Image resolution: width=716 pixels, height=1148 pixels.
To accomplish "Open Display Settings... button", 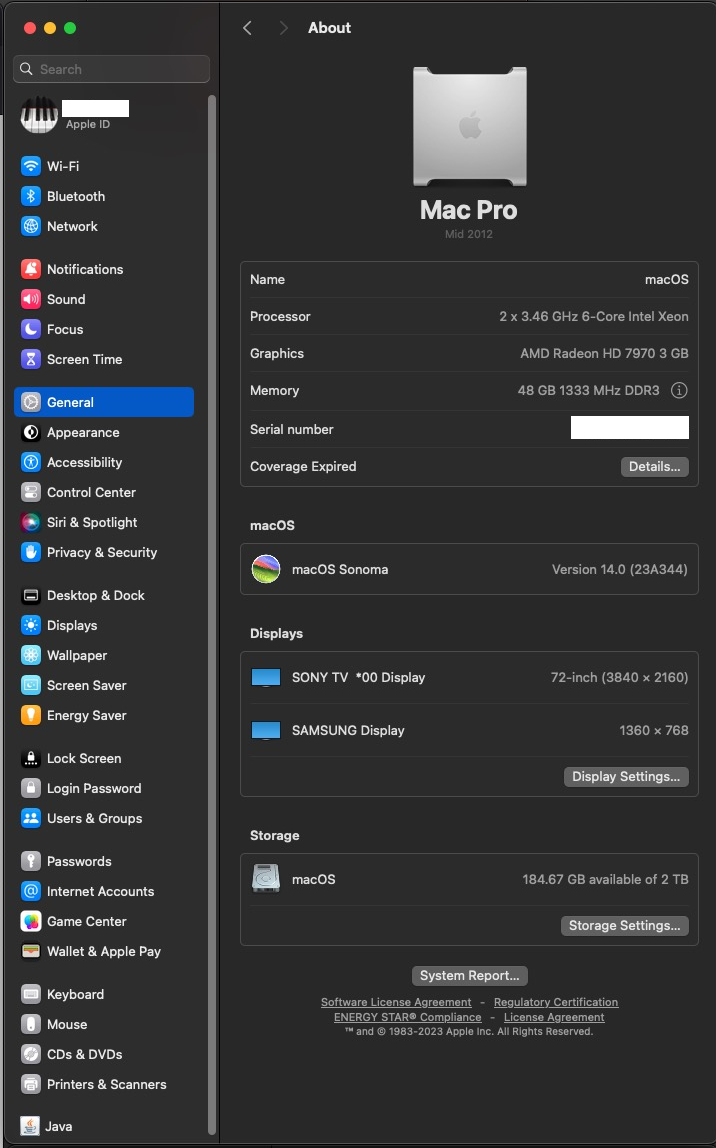I will (x=626, y=777).
